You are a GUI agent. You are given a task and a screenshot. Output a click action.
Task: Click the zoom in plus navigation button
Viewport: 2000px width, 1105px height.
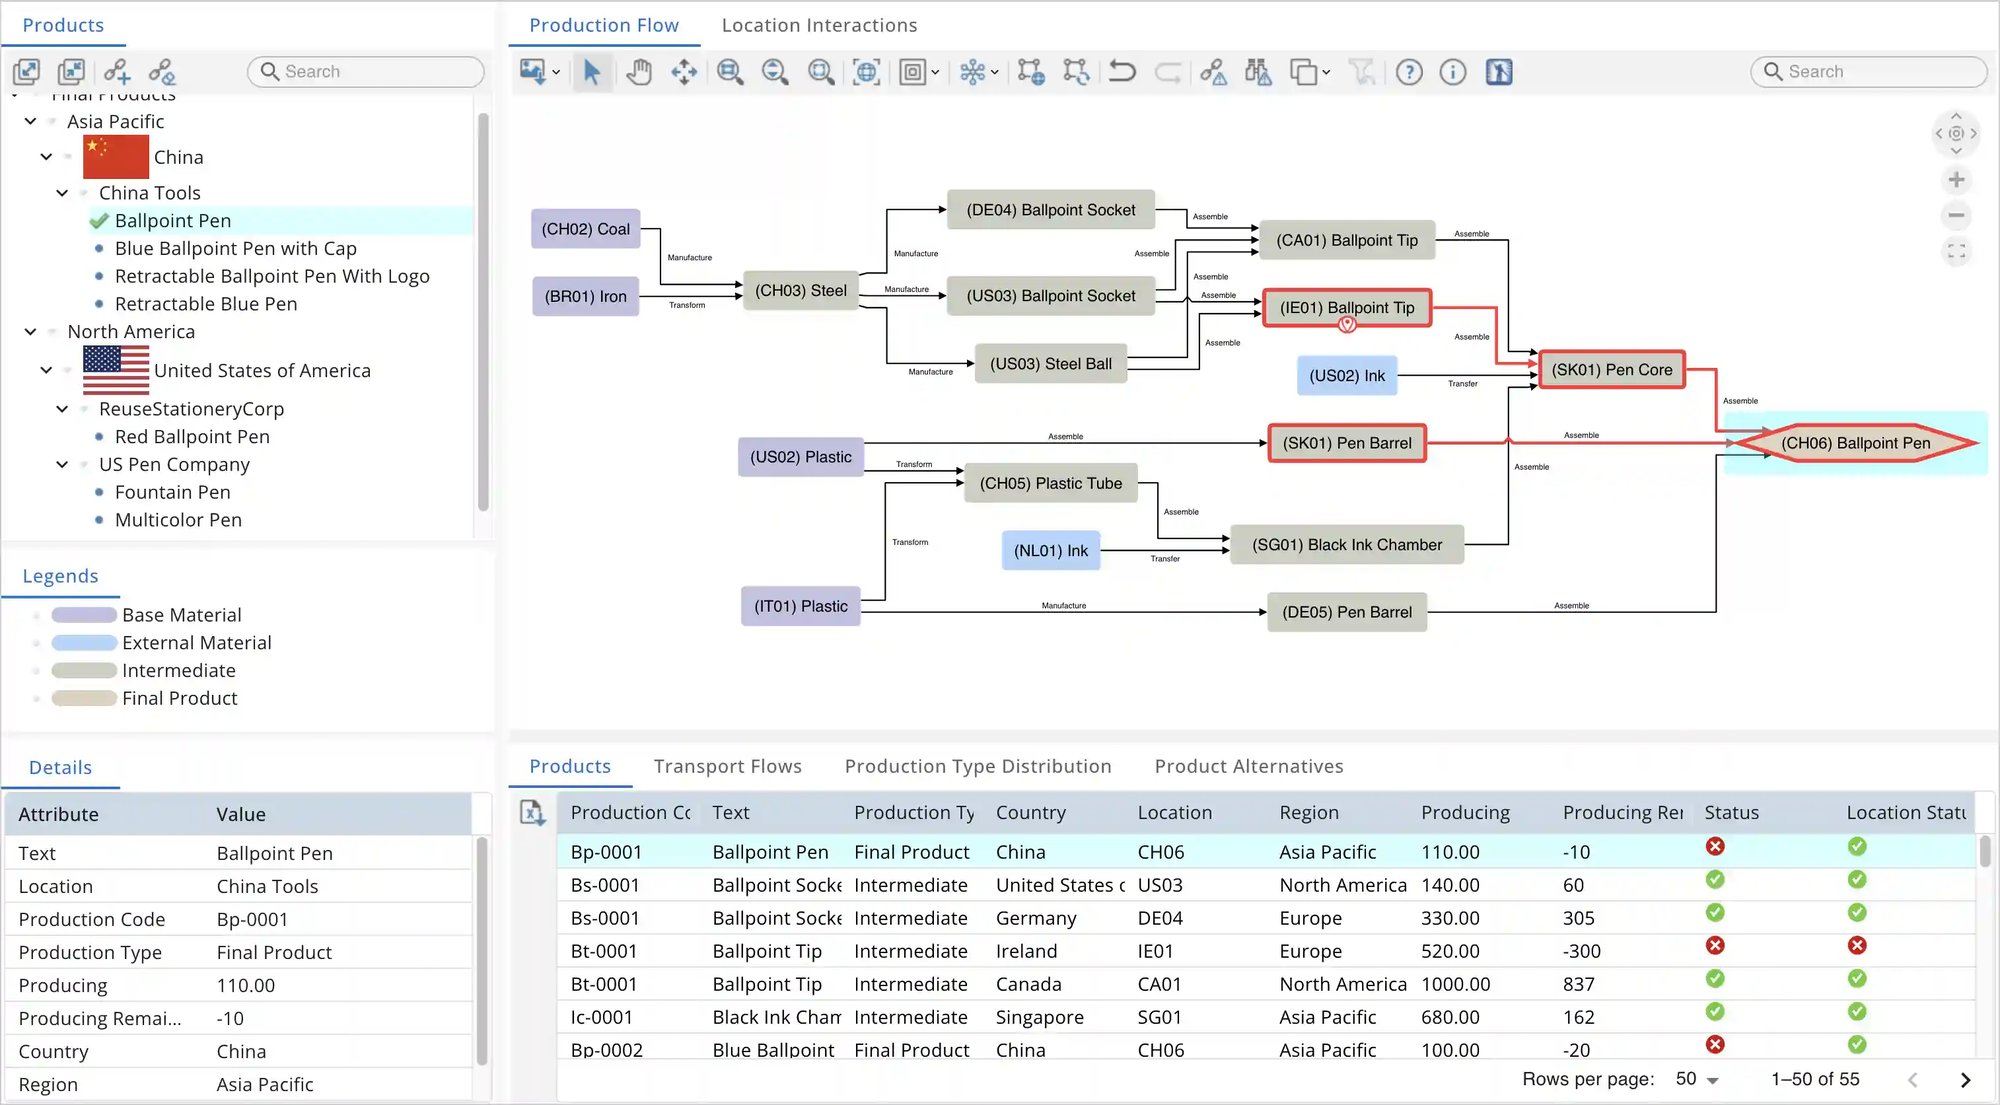tap(1957, 180)
